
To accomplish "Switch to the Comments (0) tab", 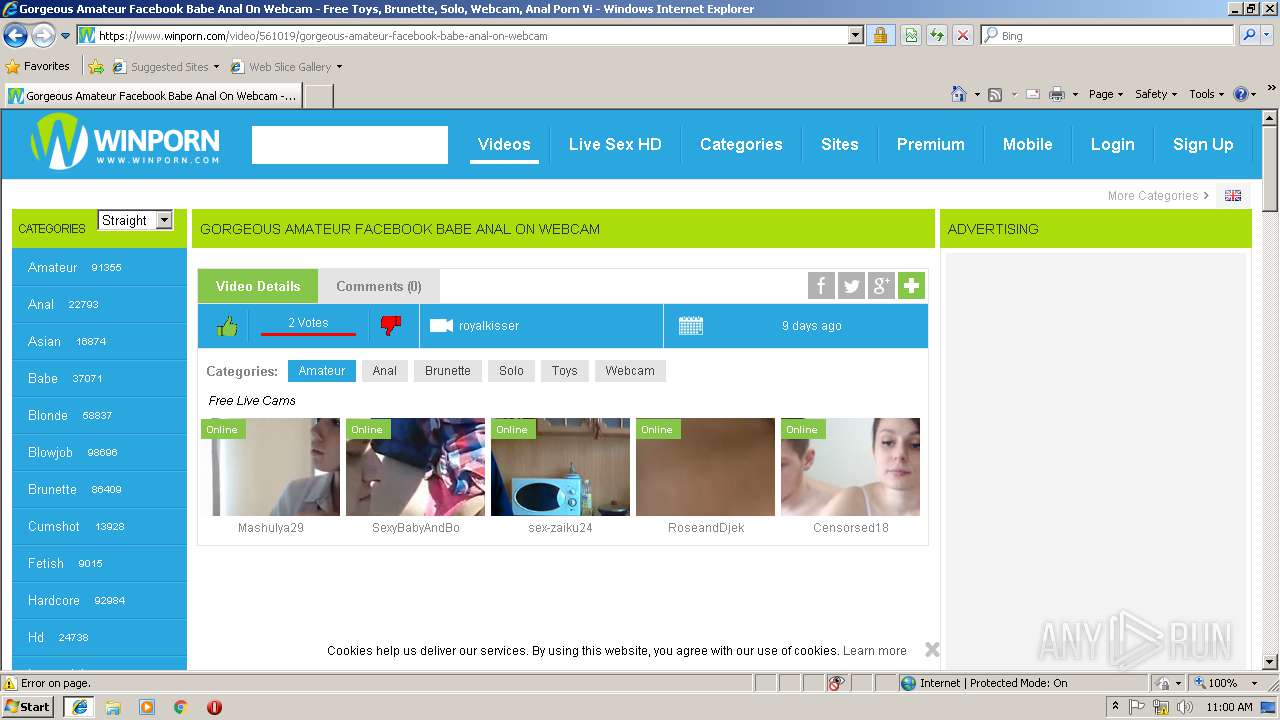I will click(x=379, y=286).
